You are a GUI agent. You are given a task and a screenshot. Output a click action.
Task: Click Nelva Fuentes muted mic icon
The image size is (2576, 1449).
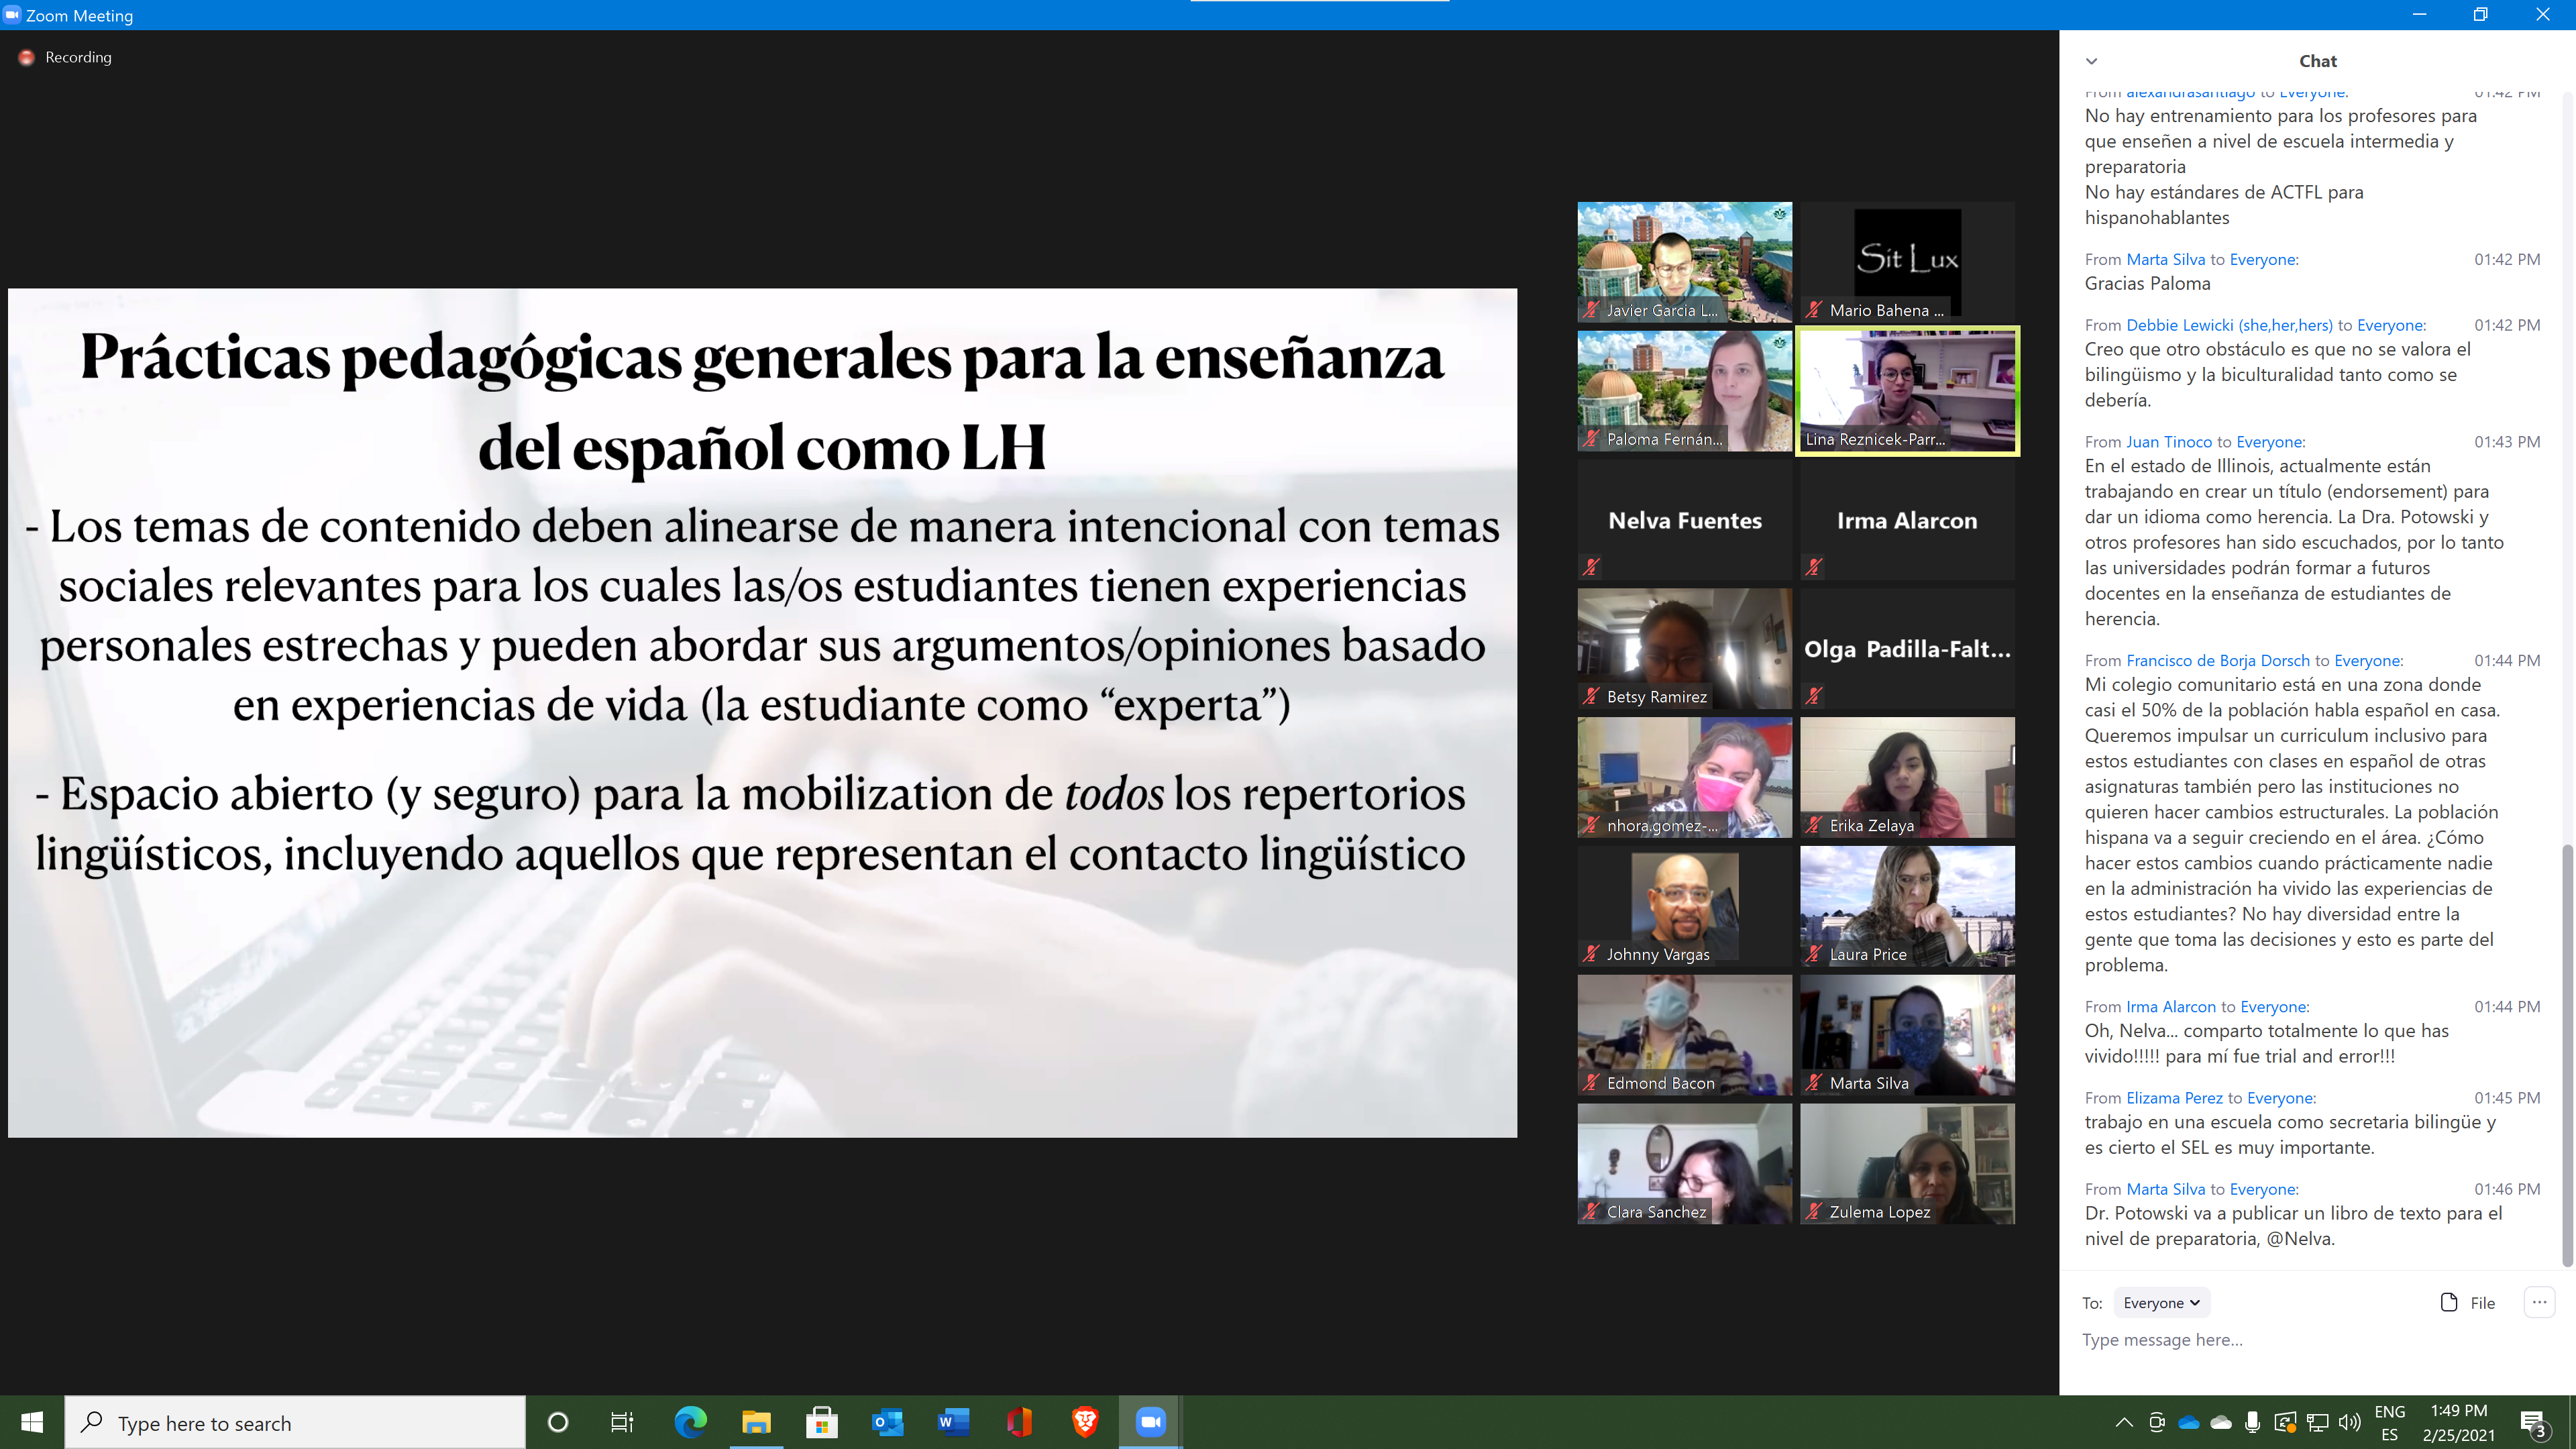click(1591, 567)
